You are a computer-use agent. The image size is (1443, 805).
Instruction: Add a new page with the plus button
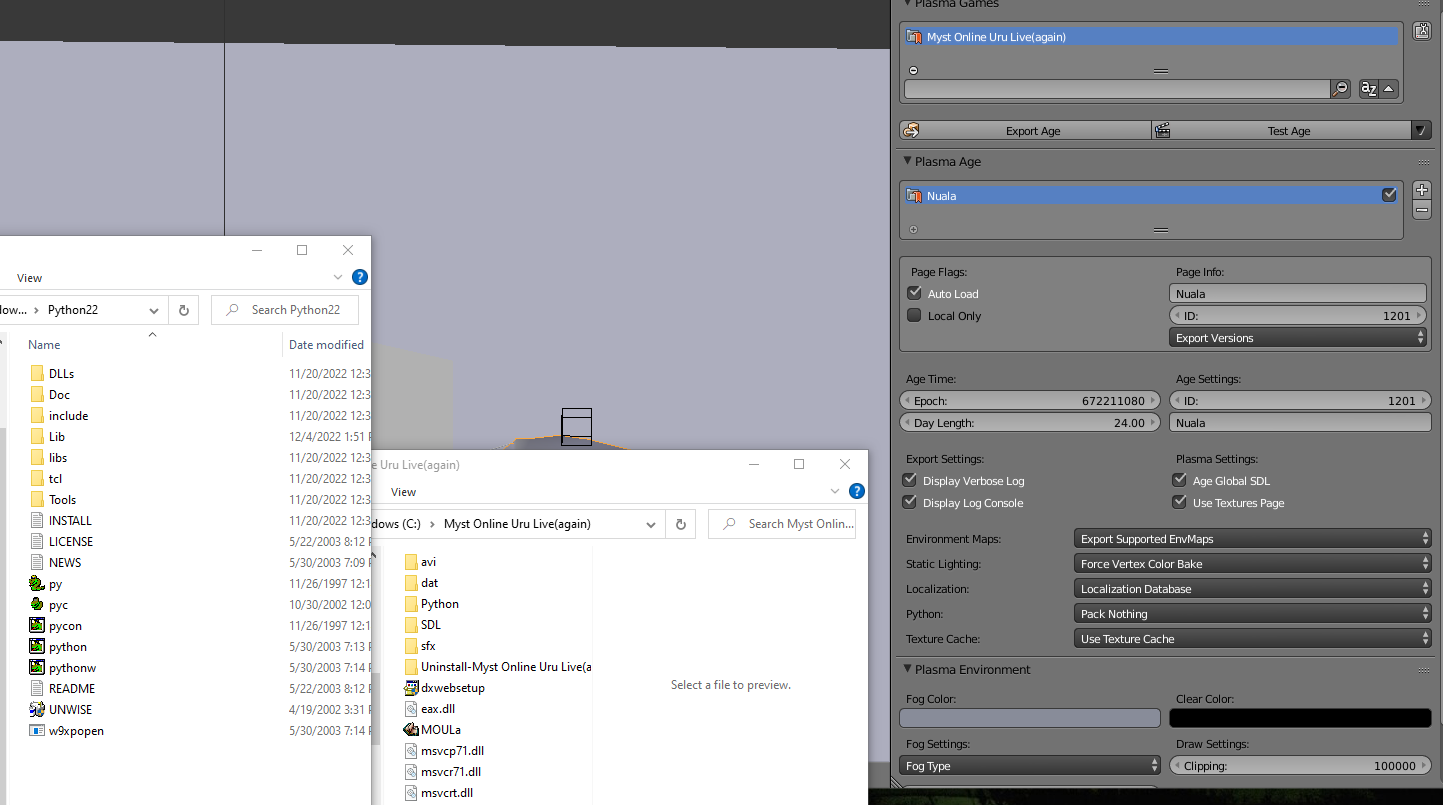coord(1422,190)
